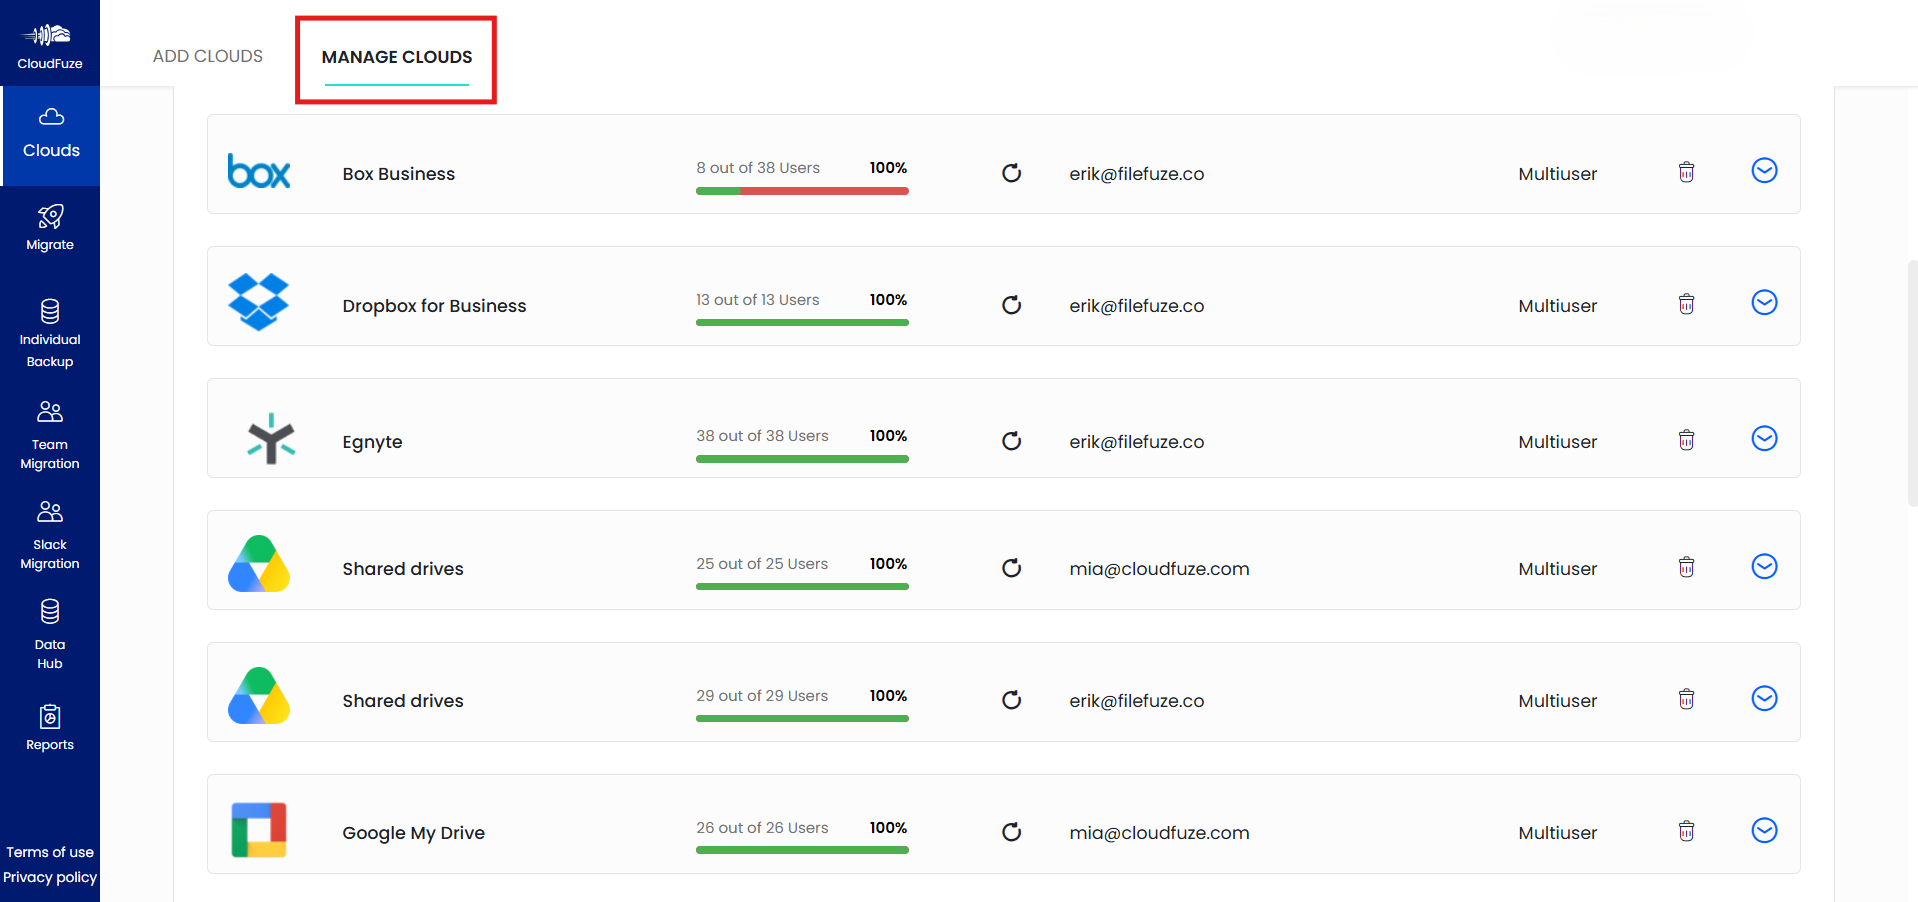The image size is (1918, 902).
Task: Open the Terms of use link
Action: [50, 852]
